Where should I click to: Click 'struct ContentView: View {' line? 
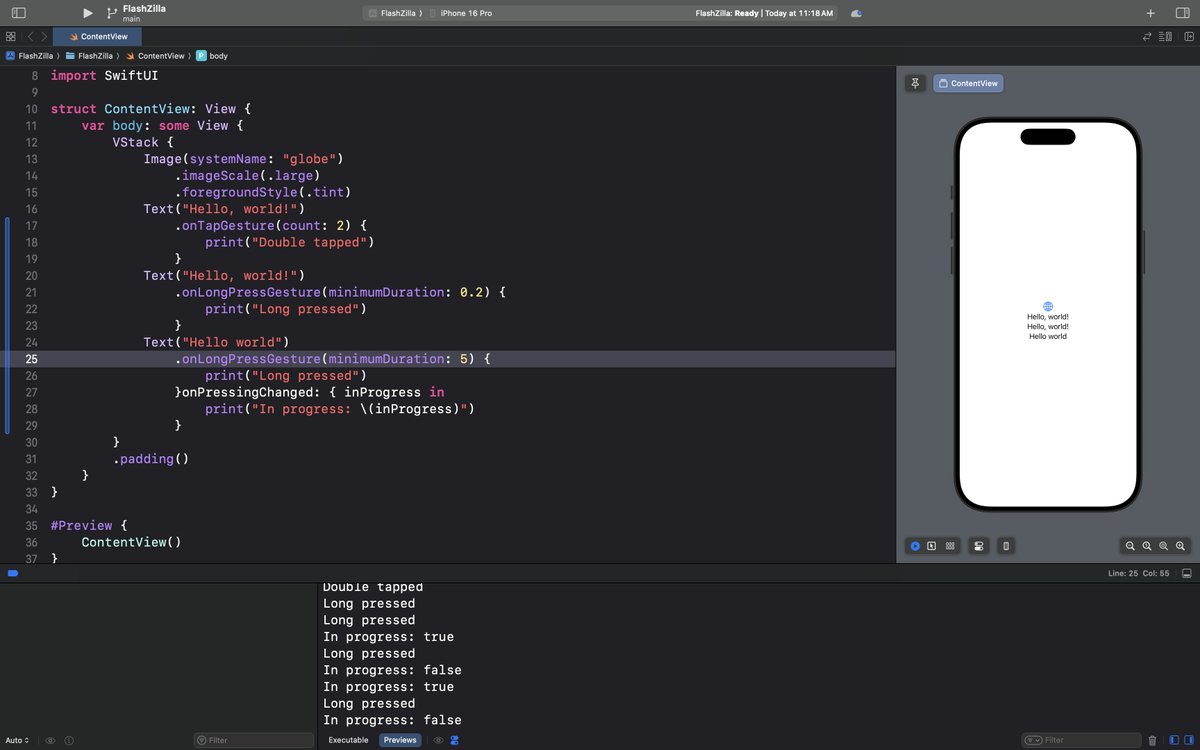pos(151,109)
